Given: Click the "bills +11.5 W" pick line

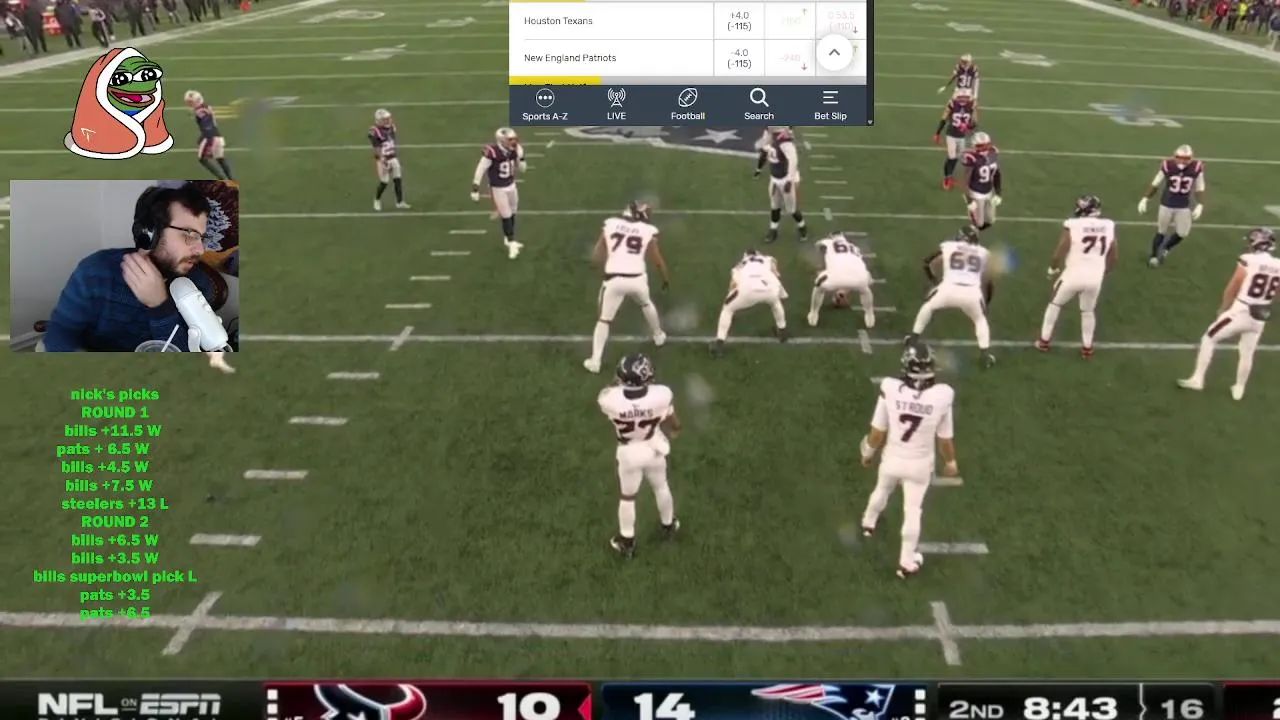Looking at the screenshot, I should pyautogui.click(x=112, y=431).
